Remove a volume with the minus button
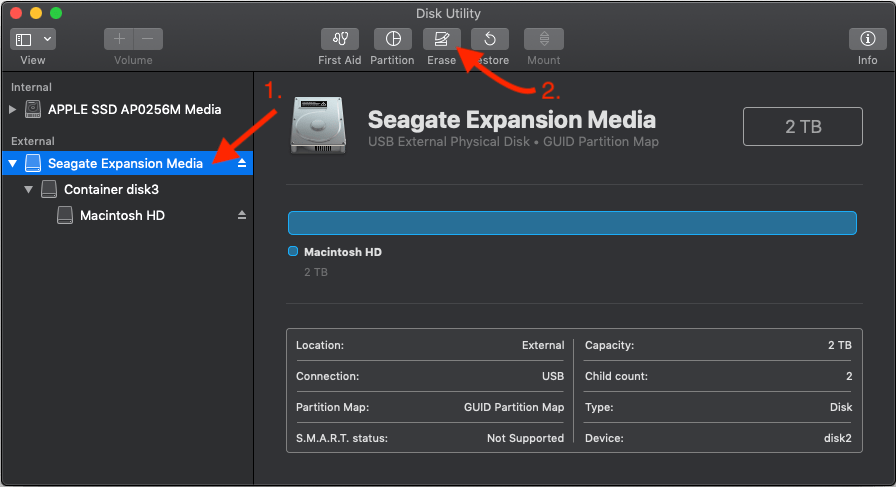 148,39
